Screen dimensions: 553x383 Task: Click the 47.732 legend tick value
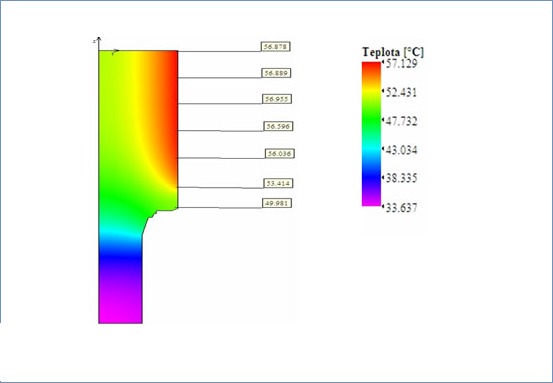(401, 121)
